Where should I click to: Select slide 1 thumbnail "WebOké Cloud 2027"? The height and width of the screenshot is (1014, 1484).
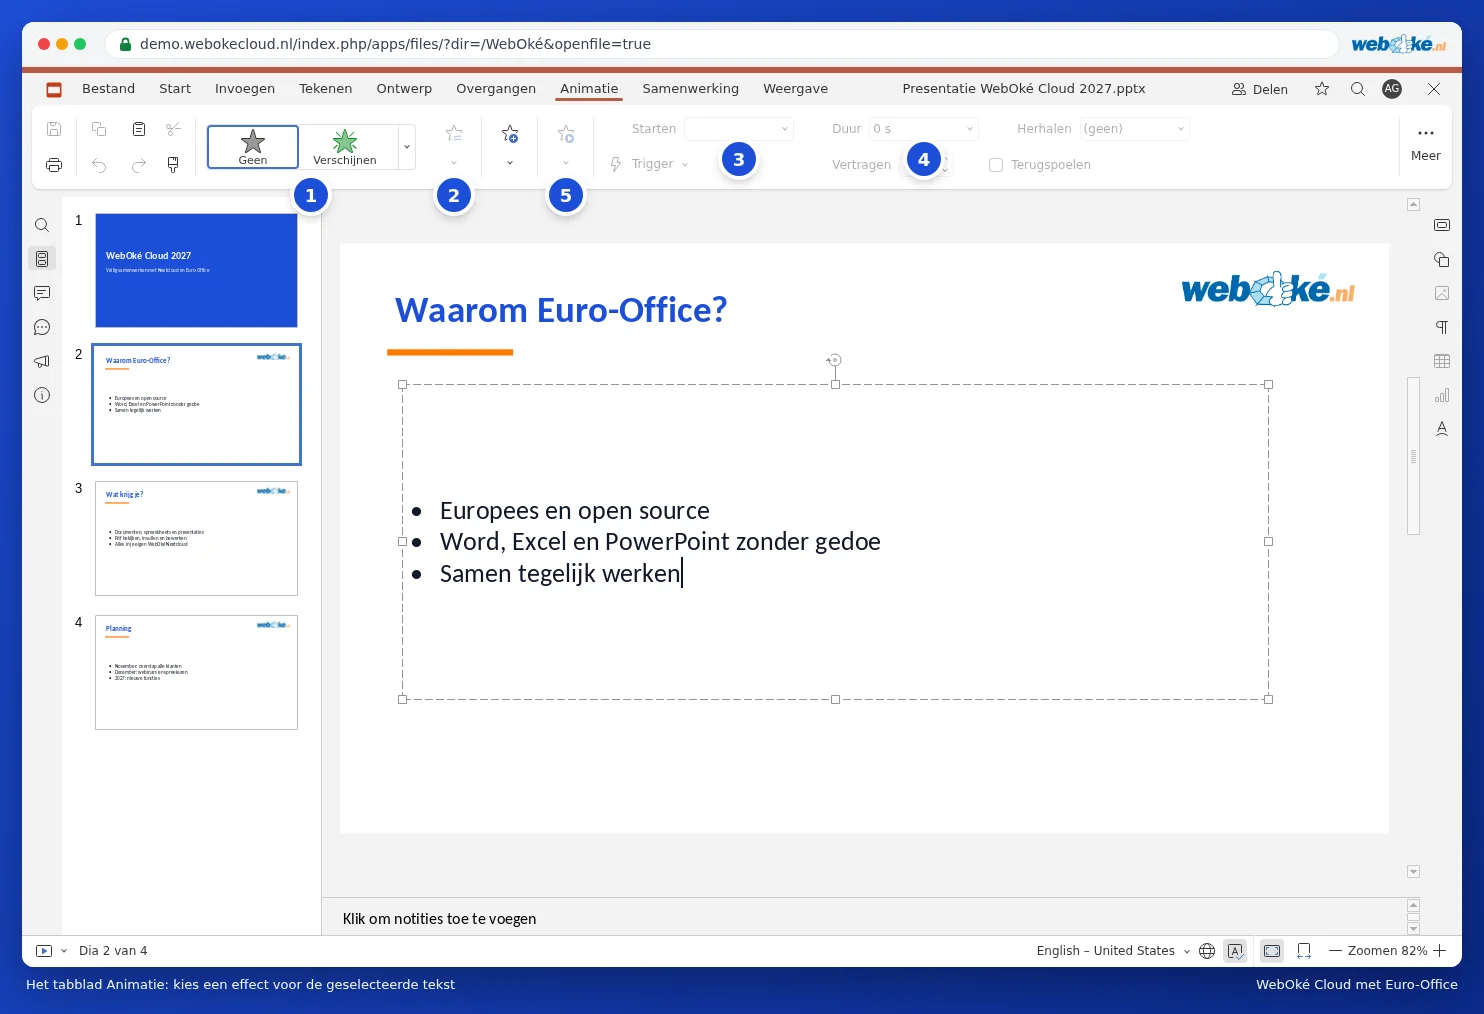click(x=196, y=271)
